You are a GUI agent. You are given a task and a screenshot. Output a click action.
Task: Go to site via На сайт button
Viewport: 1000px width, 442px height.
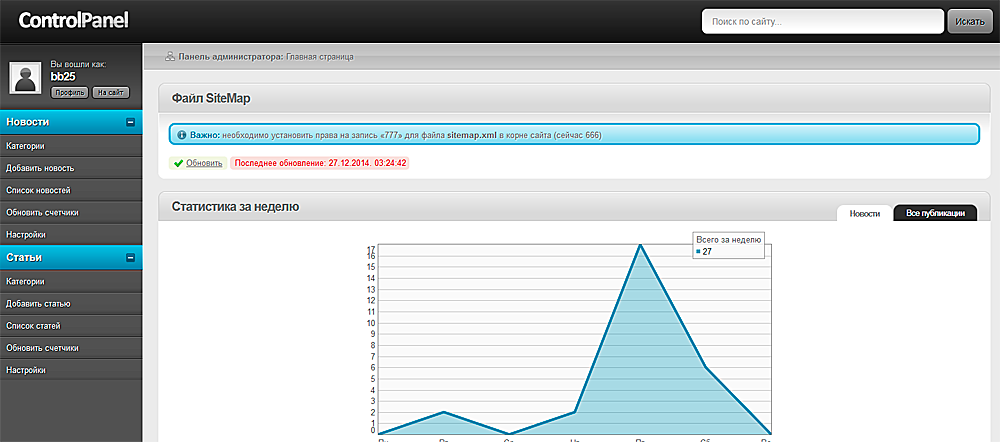pos(110,92)
